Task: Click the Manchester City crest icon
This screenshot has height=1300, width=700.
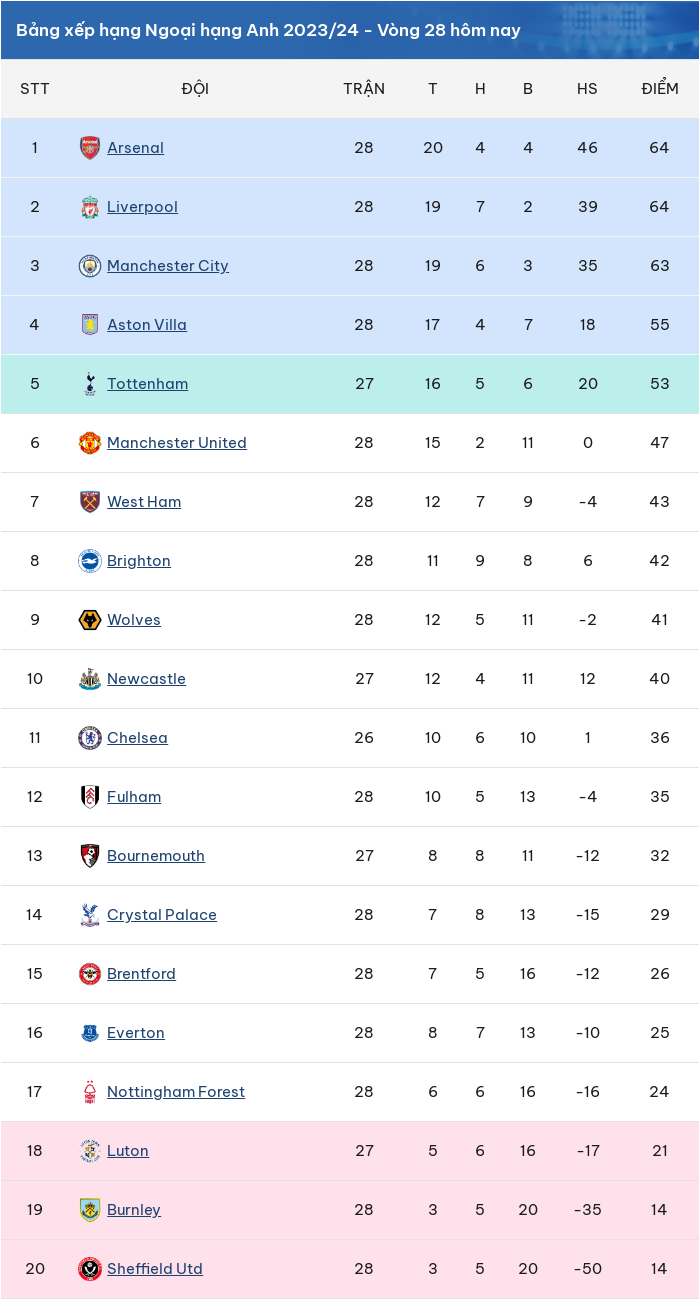Action: (90, 266)
